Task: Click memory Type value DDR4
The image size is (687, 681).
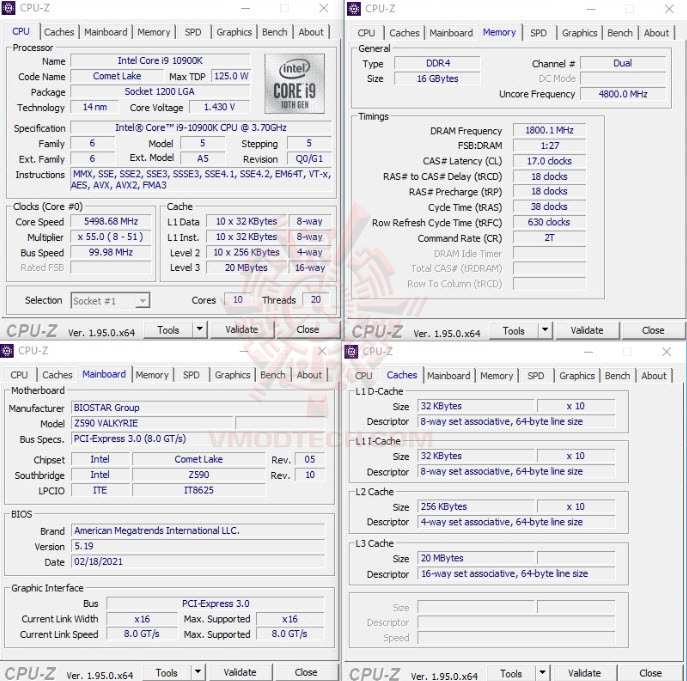Action: pyautogui.click(x=438, y=63)
